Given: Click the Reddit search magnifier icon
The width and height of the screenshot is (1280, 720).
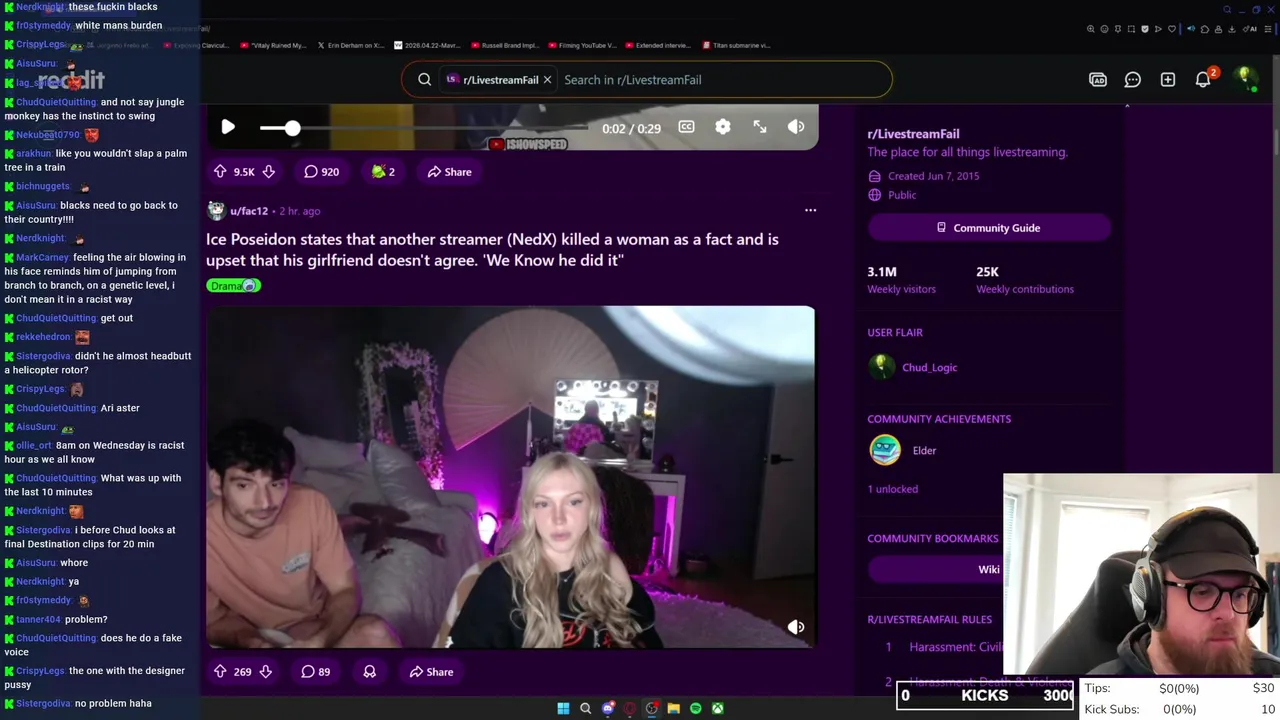Looking at the screenshot, I should click(425, 80).
